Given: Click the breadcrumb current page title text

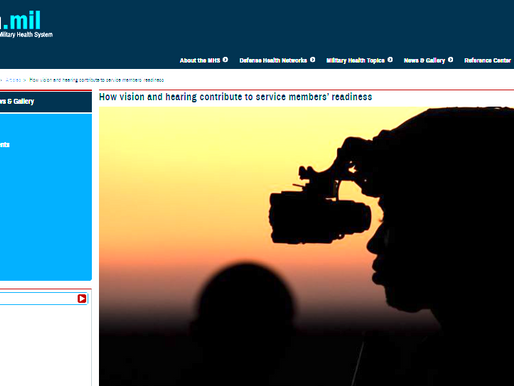Looking at the screenshot, I should point(97,80).
